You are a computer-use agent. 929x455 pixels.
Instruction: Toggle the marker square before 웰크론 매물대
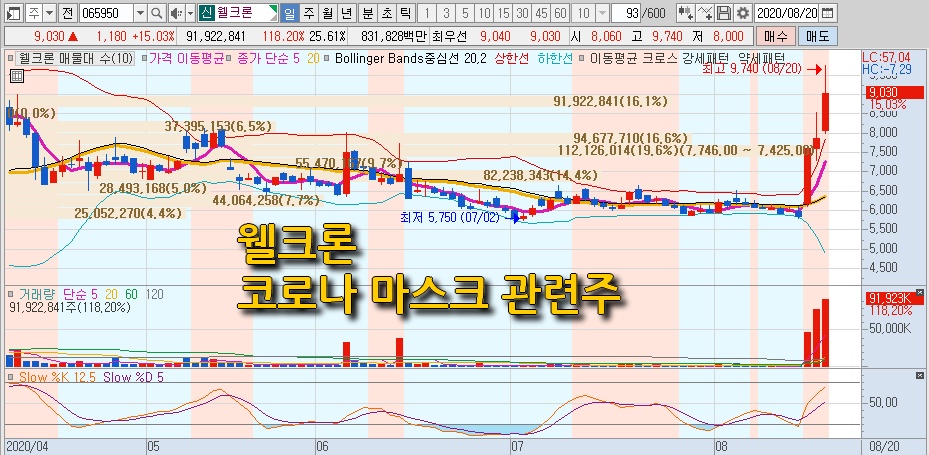pos(11,59)
